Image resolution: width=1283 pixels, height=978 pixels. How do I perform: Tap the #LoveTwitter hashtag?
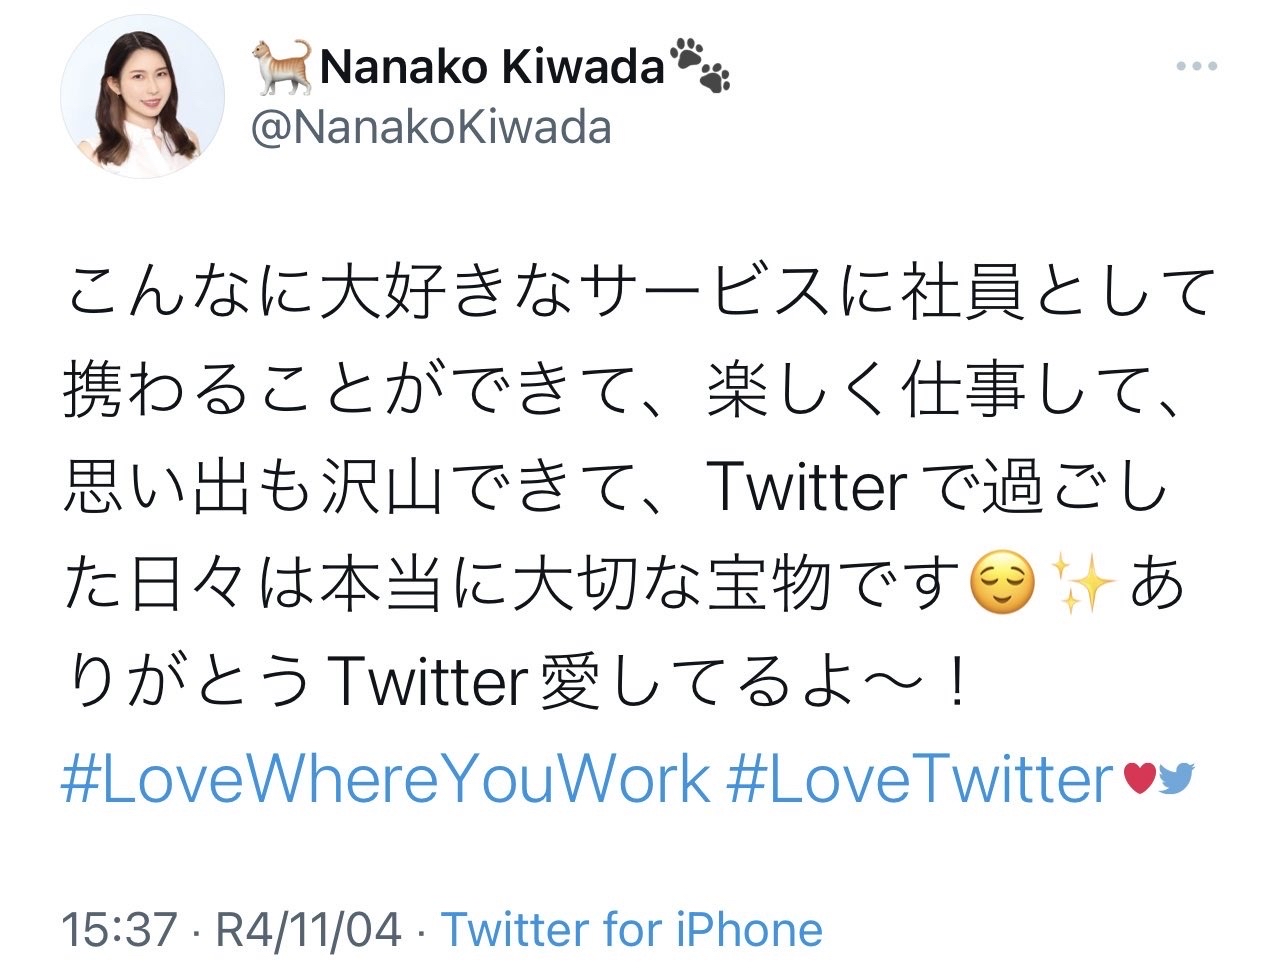[x=920, y=778]
